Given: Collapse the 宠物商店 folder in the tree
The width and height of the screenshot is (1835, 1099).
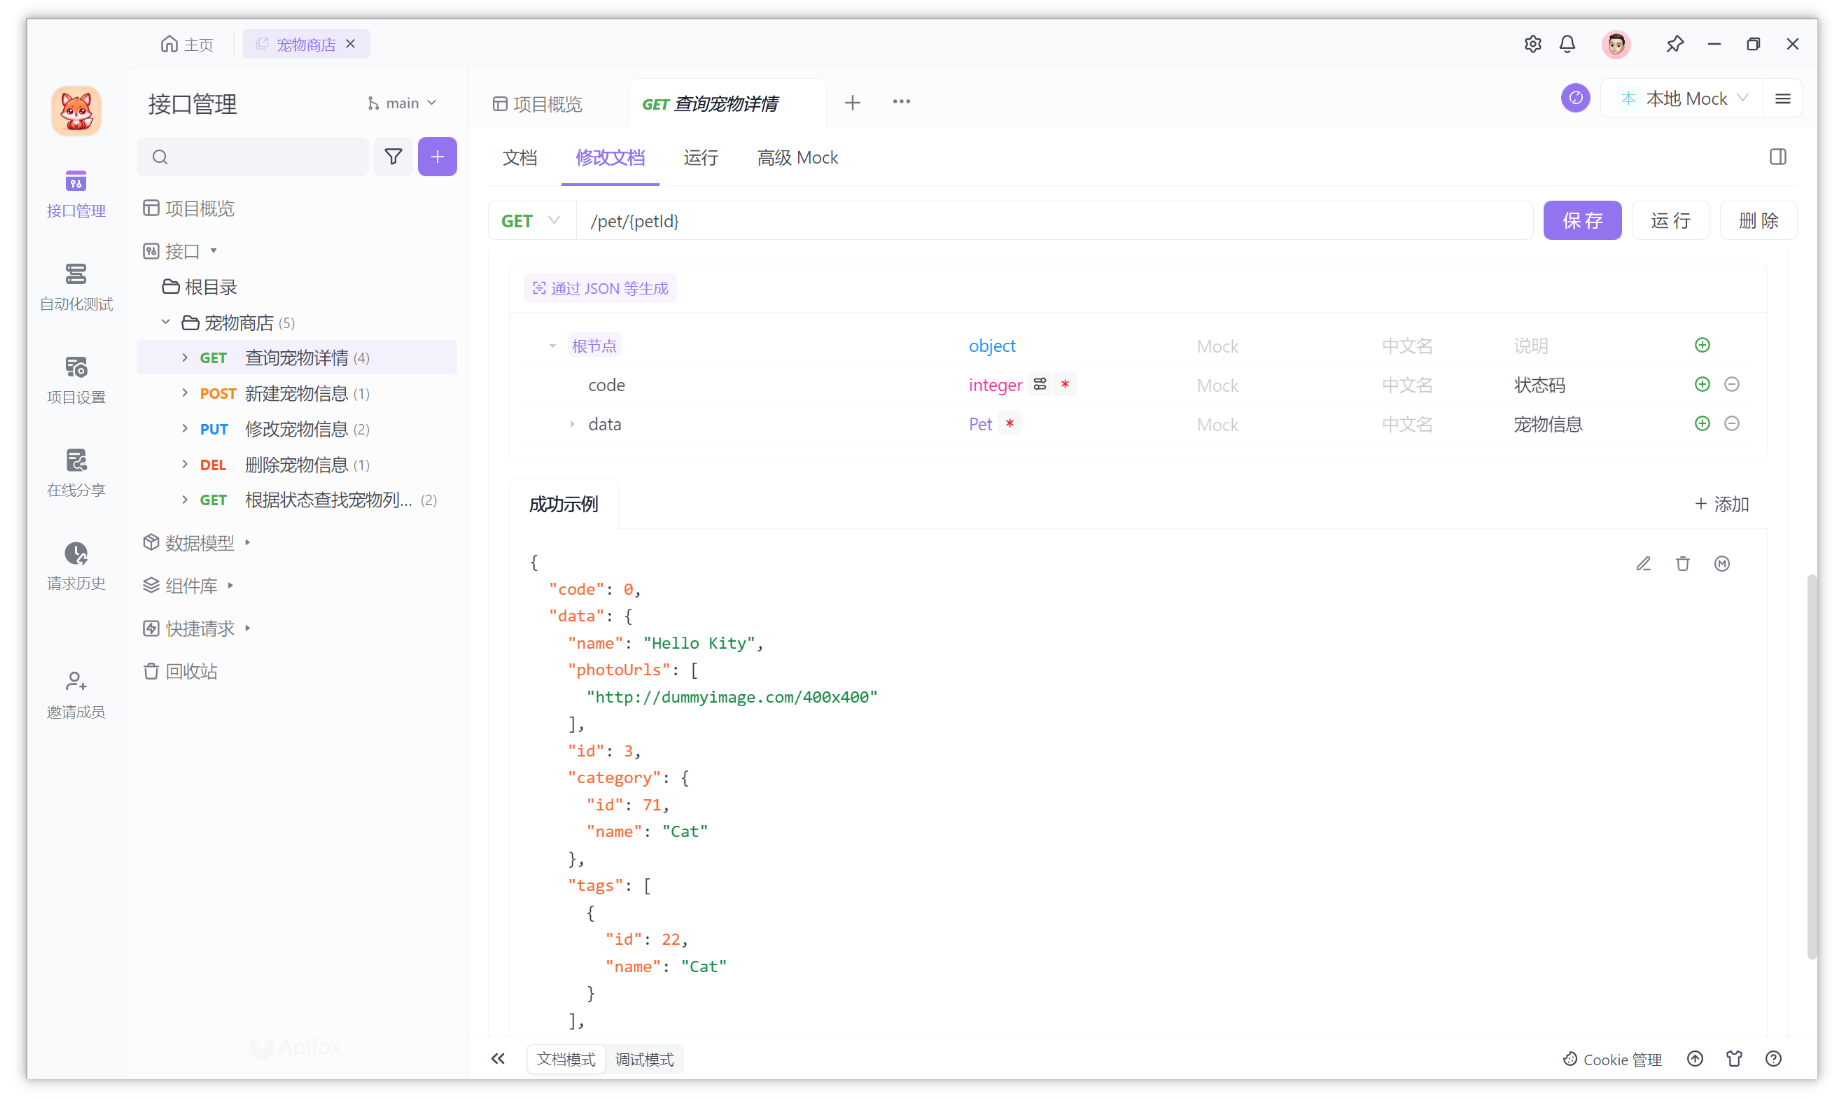Looking at the screenshot, I should tap(165, 322).
